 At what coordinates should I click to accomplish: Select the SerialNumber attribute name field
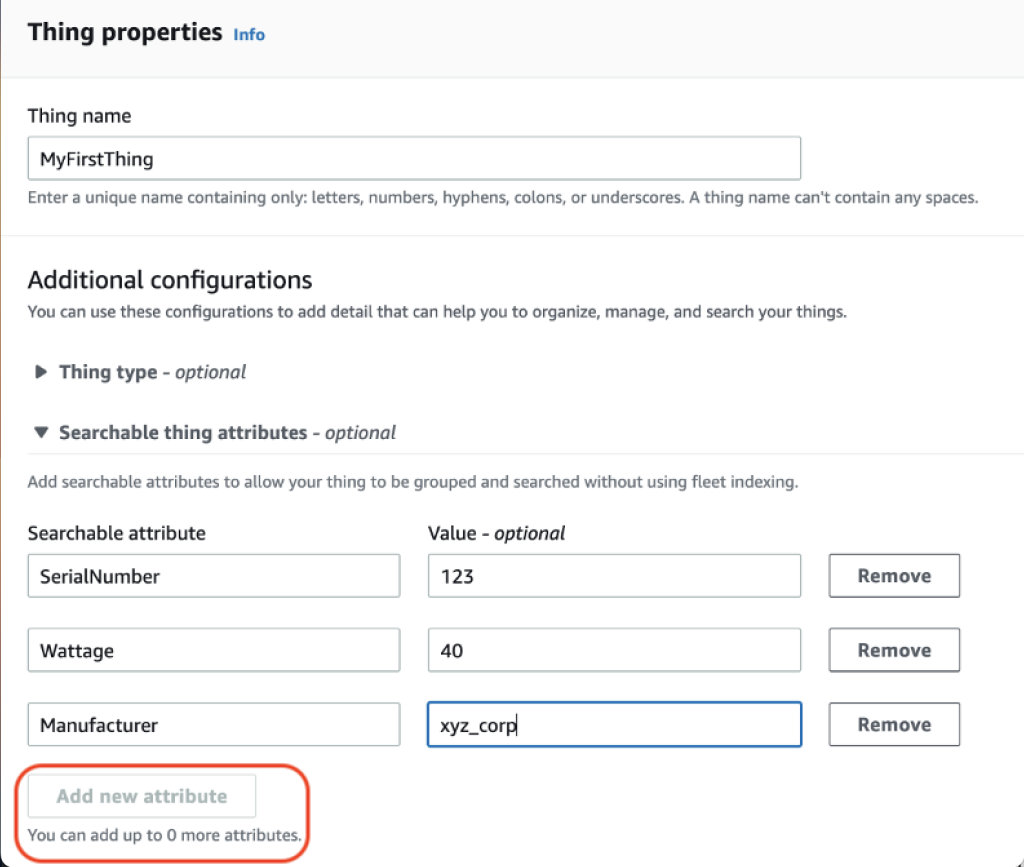[213, 575]
